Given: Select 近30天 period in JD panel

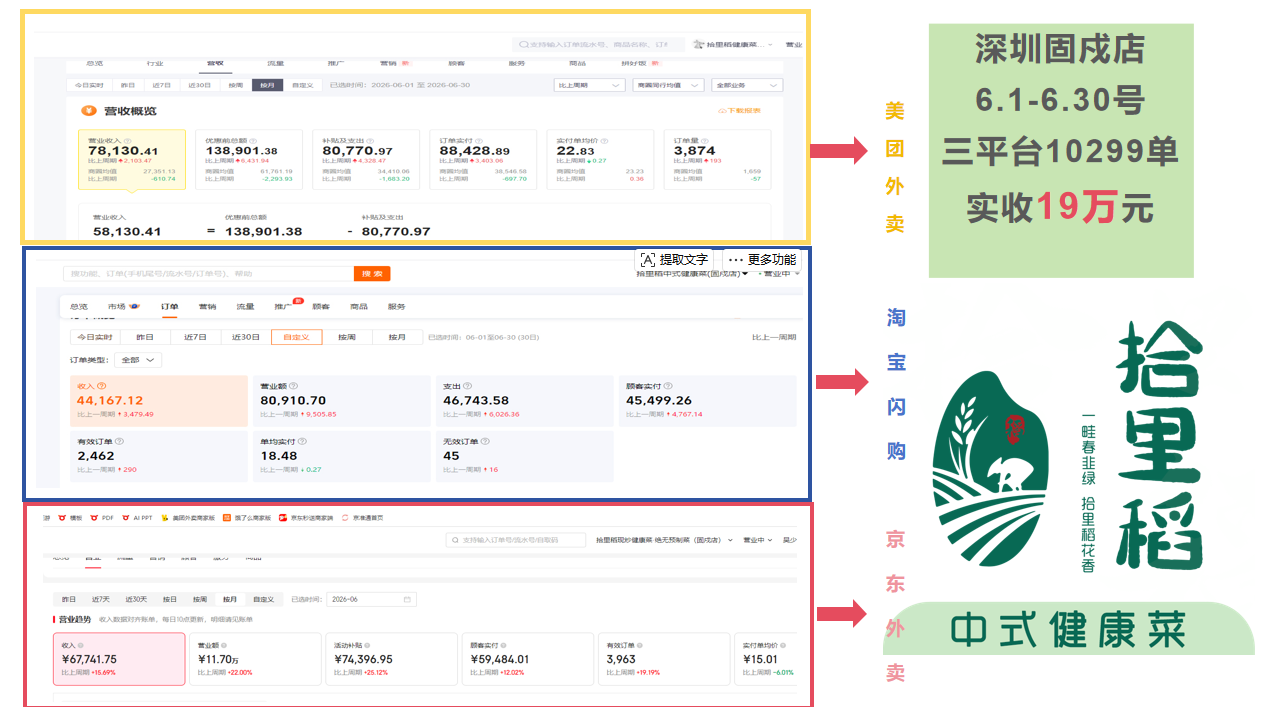Looking at the screenshot, I should coord(136,599).
